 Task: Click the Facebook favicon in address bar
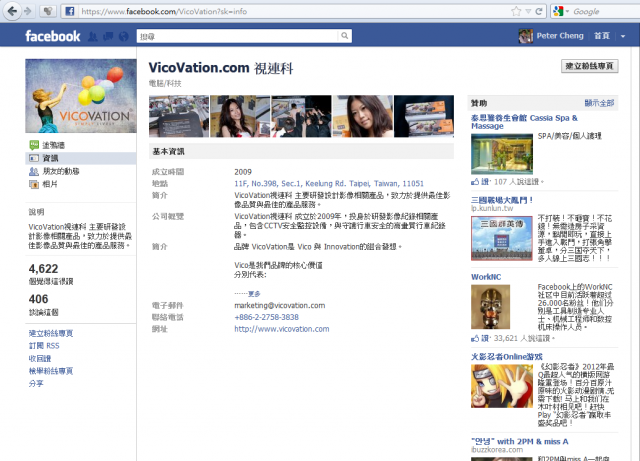[70, 11]
